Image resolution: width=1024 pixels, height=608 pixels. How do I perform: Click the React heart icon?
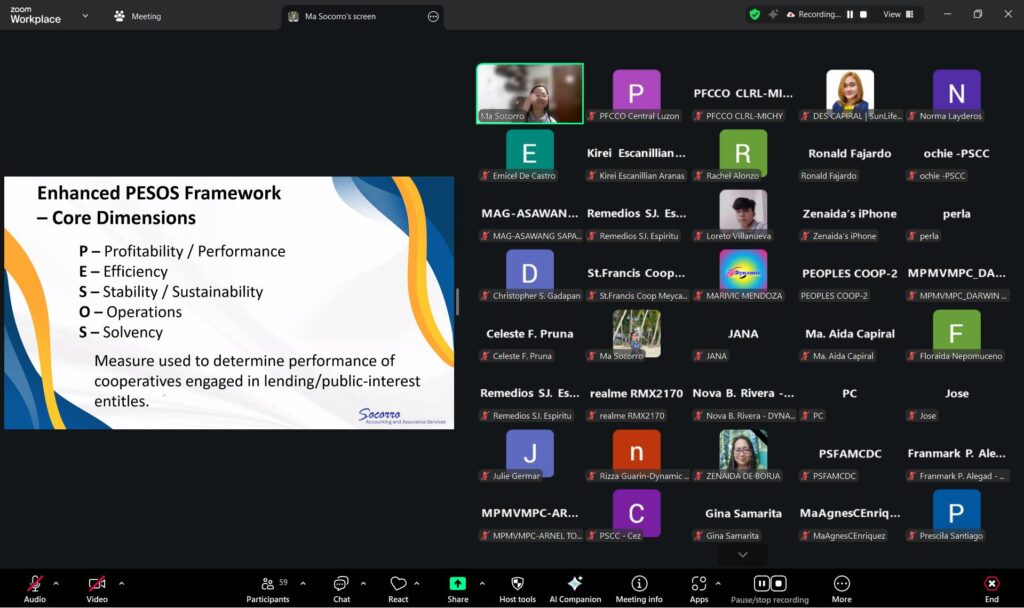(398, 585)
